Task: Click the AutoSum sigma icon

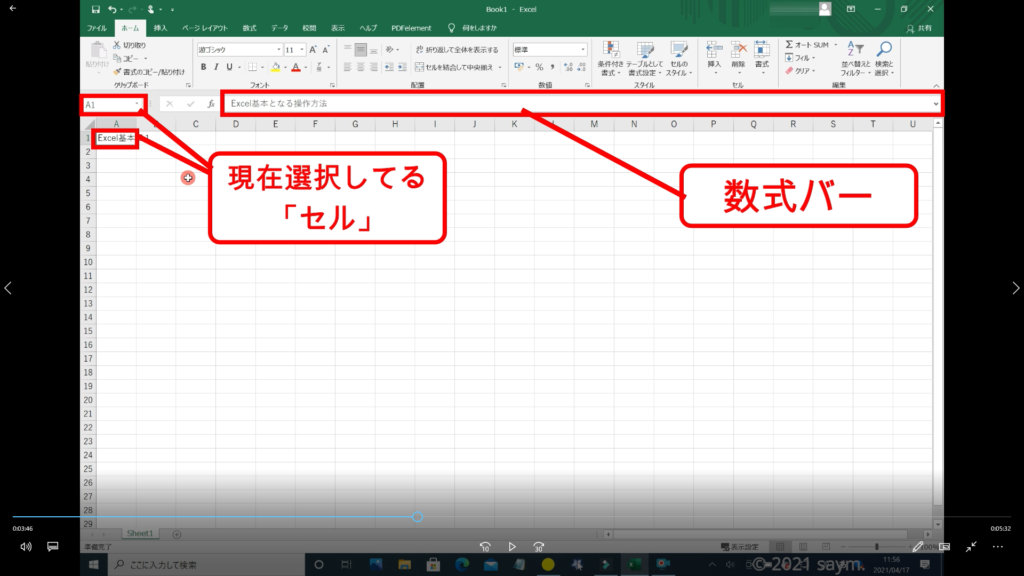Action: (x=789, y=45)
